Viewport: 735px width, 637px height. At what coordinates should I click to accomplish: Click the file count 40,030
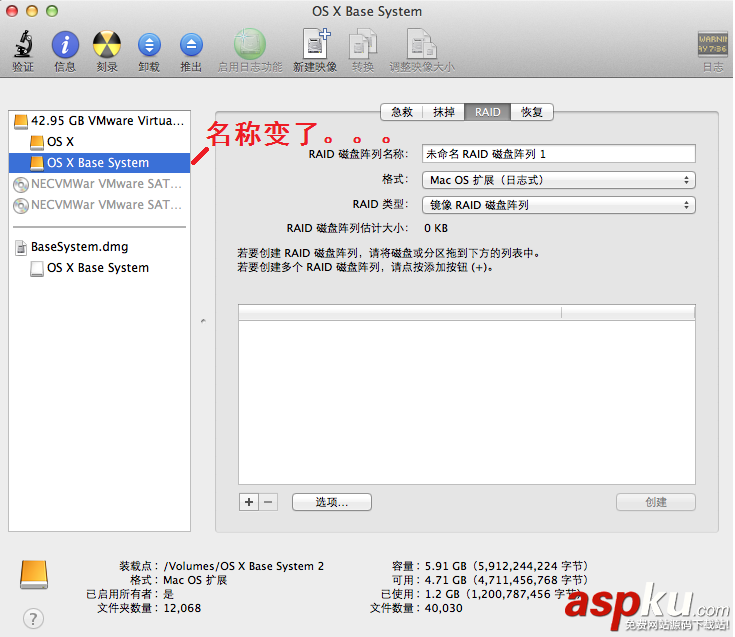(443, 608)
